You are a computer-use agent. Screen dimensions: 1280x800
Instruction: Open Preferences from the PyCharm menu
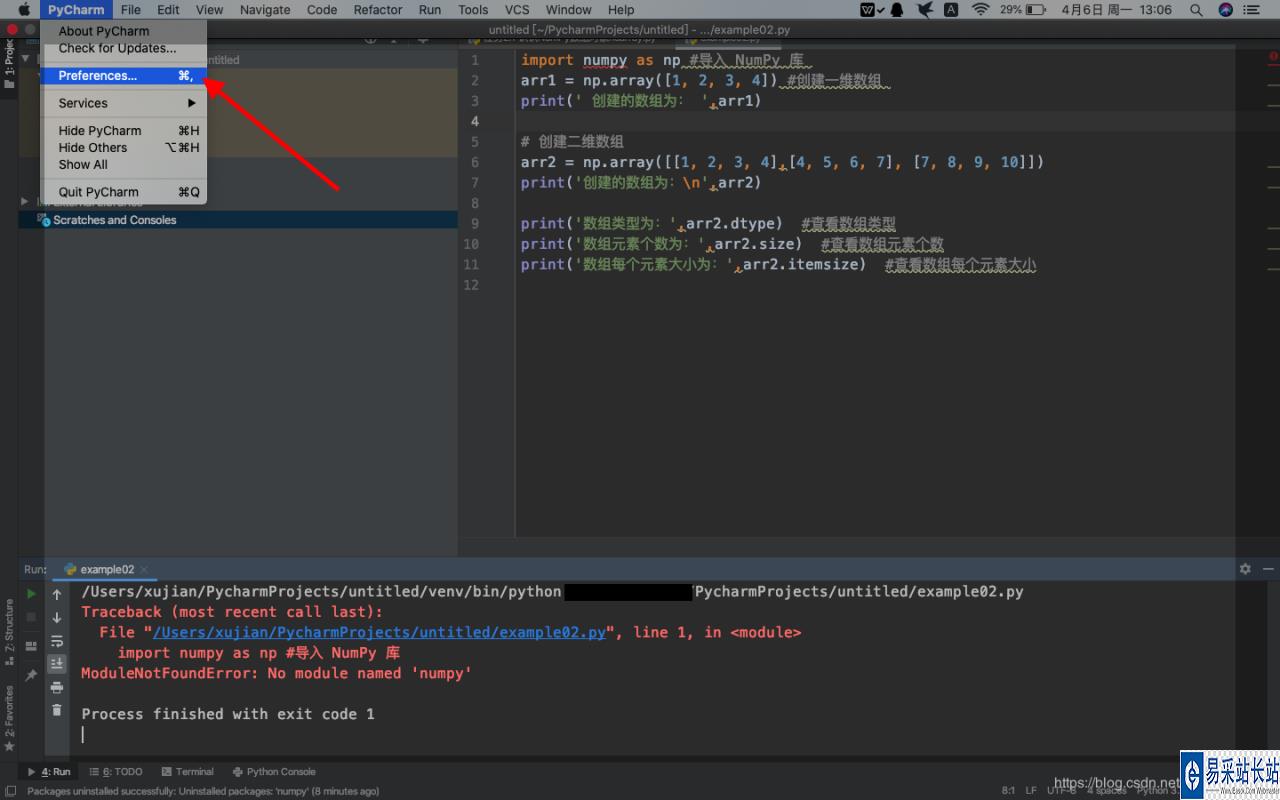[x=123, y=76]
